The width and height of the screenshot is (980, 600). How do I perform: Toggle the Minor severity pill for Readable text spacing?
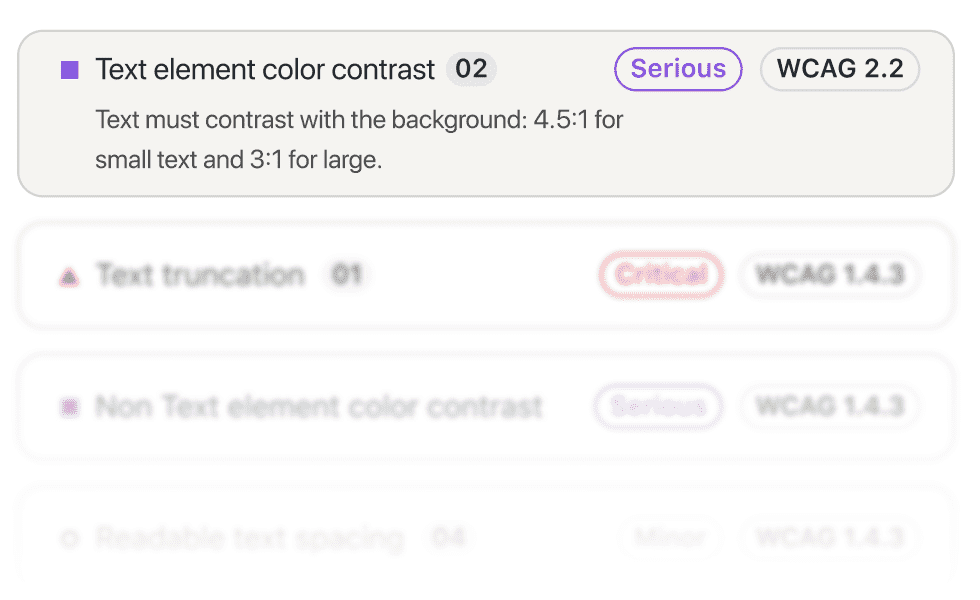click(x=670, y=538)
